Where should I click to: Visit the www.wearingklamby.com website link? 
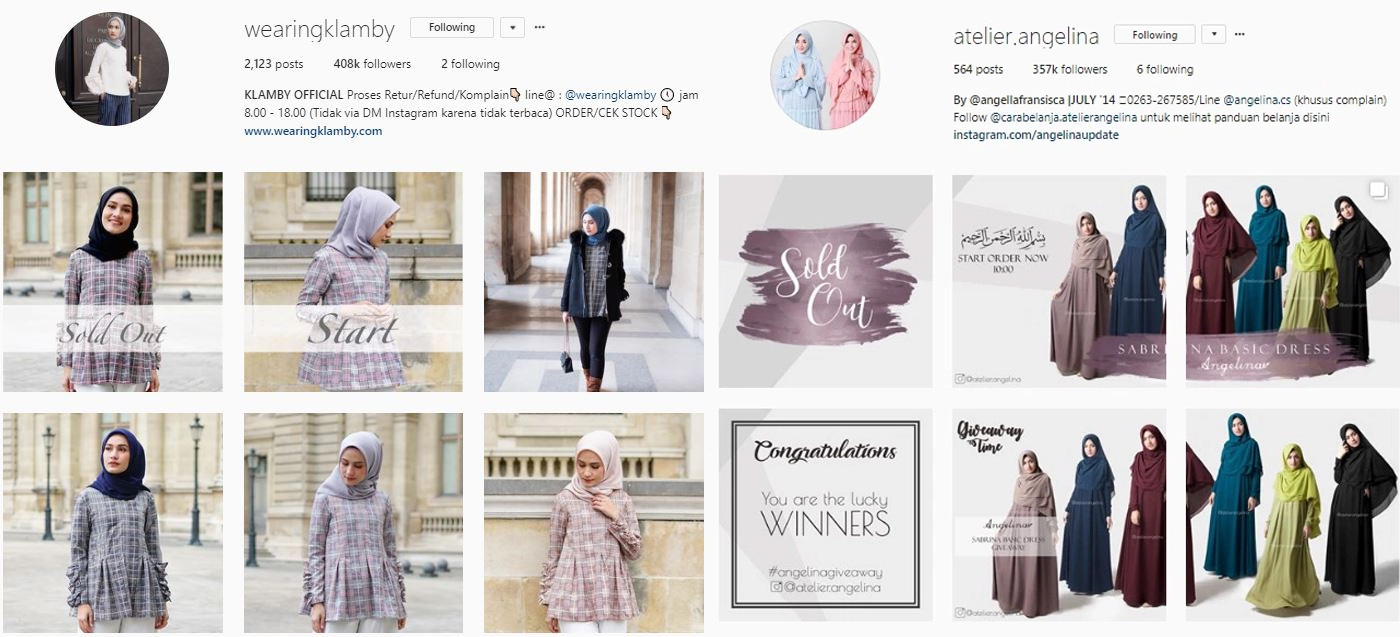point(313,131)
